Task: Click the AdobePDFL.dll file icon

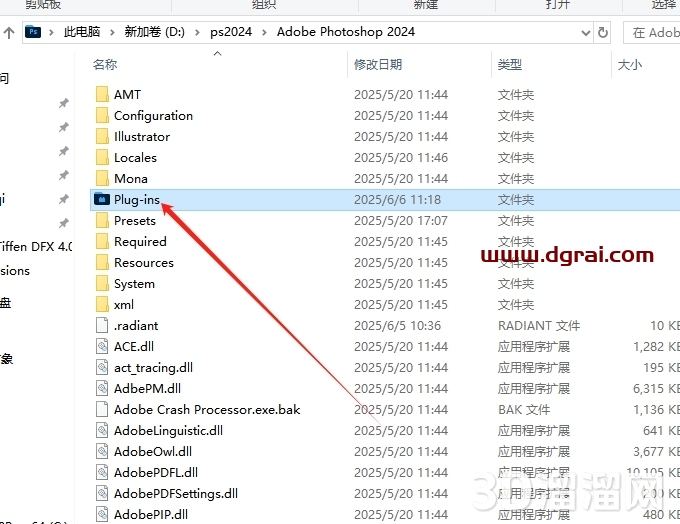Action: (x=102, y=472)
